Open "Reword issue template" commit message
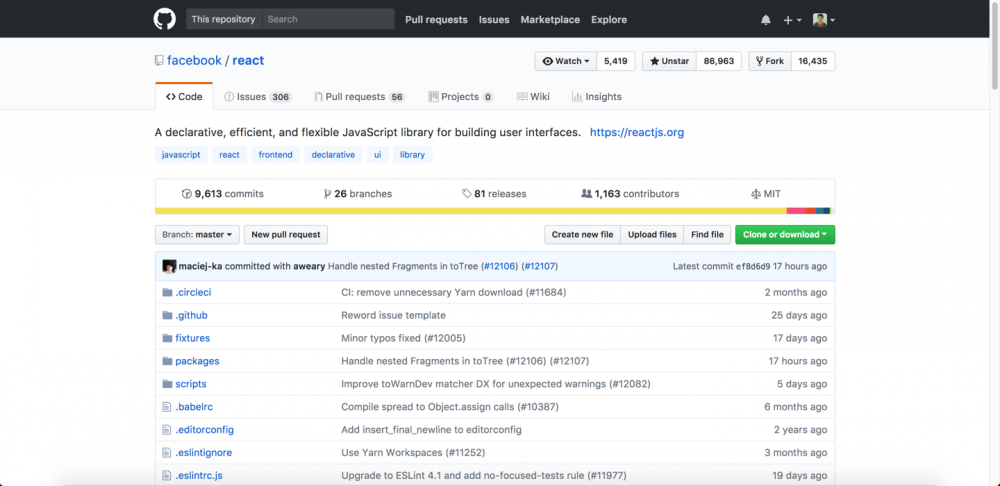The height and width of the screenshot is (486, 1000). click(x=393, y=315)
